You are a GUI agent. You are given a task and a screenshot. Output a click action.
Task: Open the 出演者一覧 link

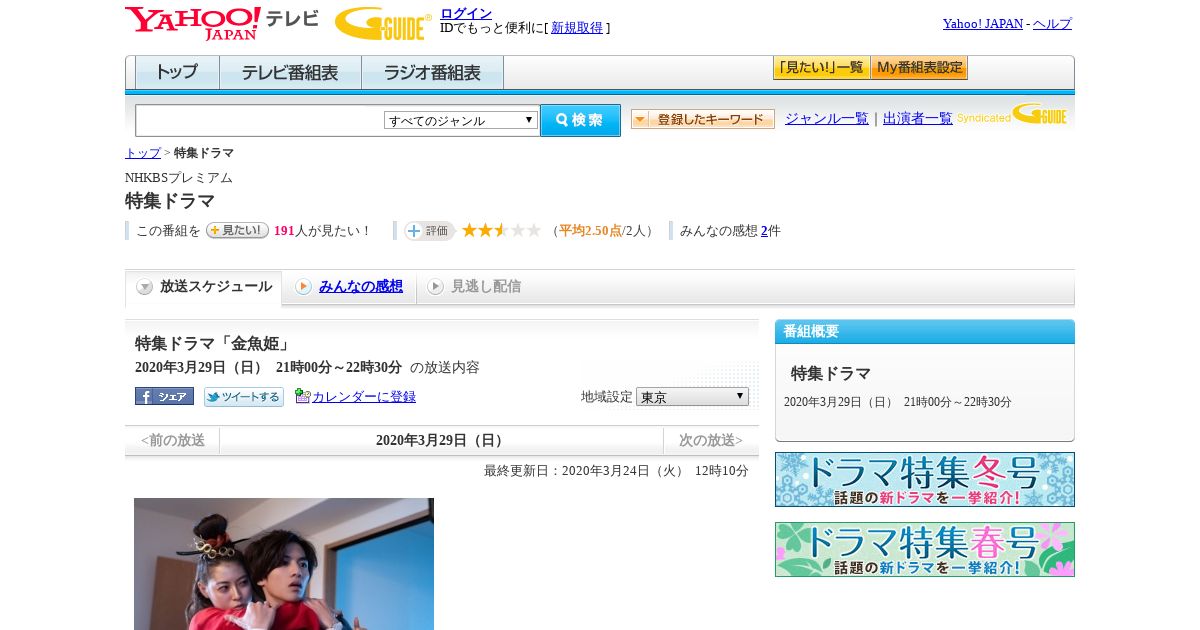pyautogui.click(x=918, y=118)
